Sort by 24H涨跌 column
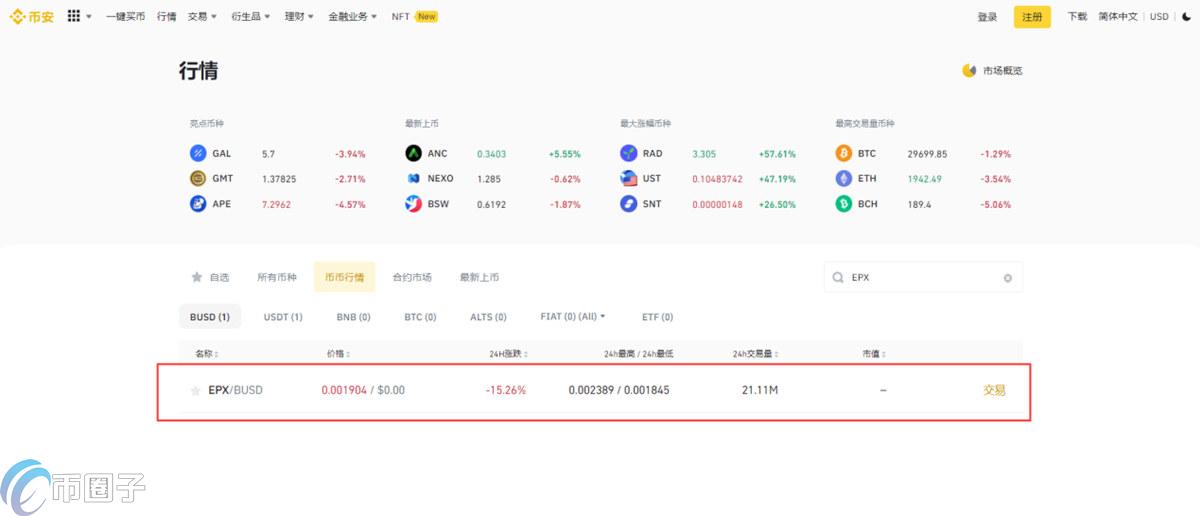Viewport: 1200px width, 516px height. (x=507, y=354)
